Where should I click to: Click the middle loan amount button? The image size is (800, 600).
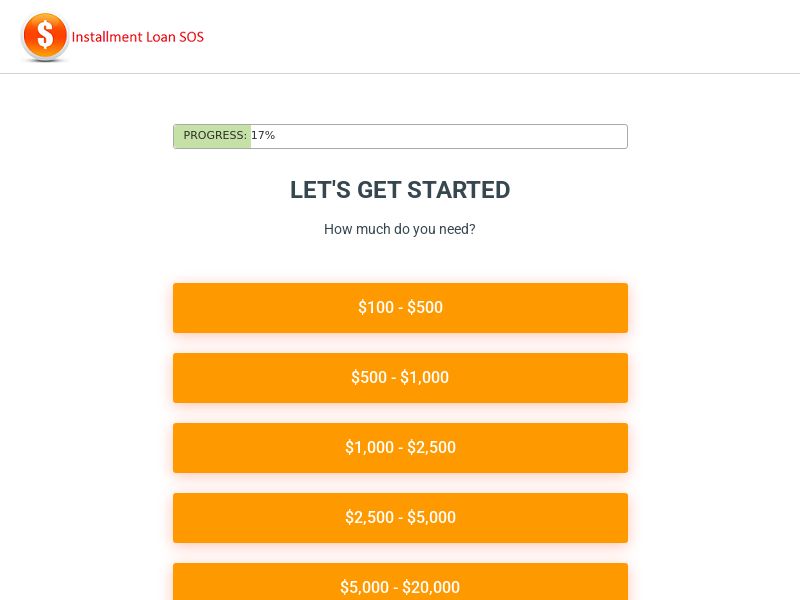400,448
